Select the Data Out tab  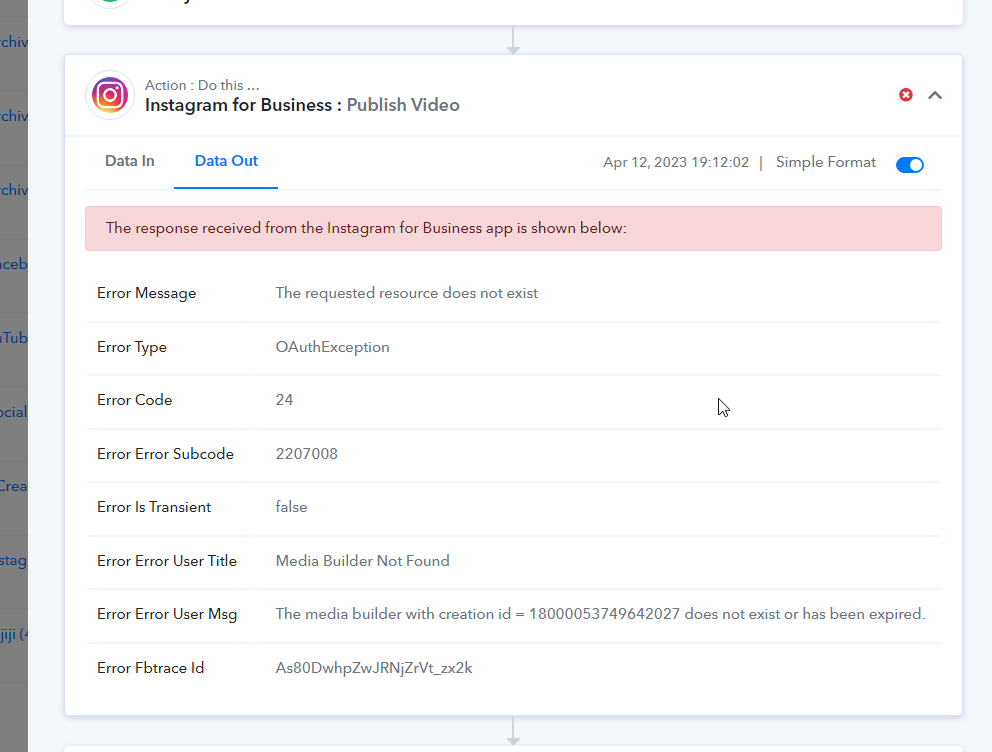click(x=226, y=161)
